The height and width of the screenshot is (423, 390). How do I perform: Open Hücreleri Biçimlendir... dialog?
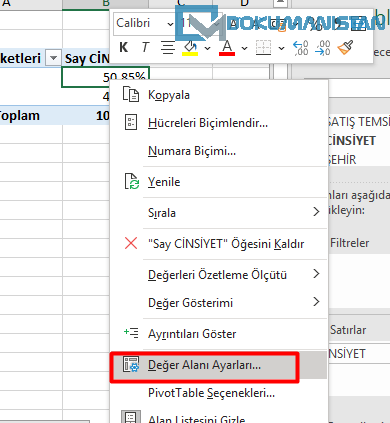(x=219, y=123)
